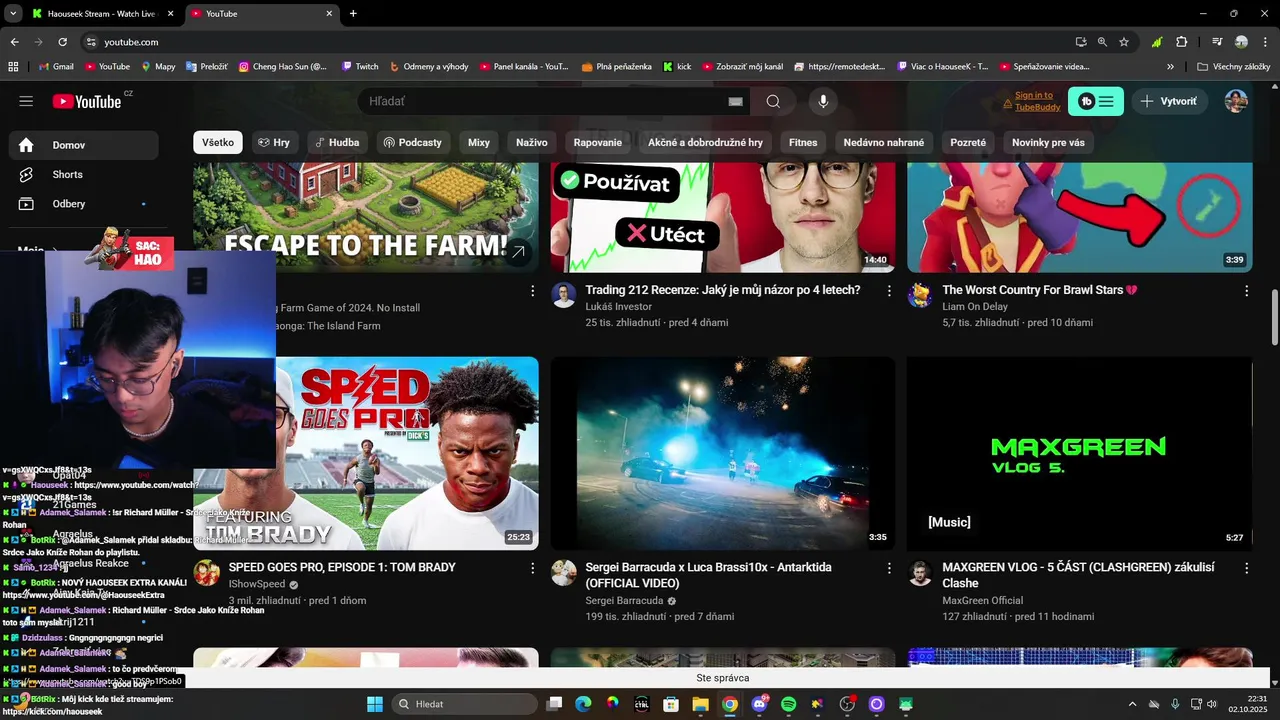
Task: Open Discord from the taskbar
Action: click(x=759, y=704)
